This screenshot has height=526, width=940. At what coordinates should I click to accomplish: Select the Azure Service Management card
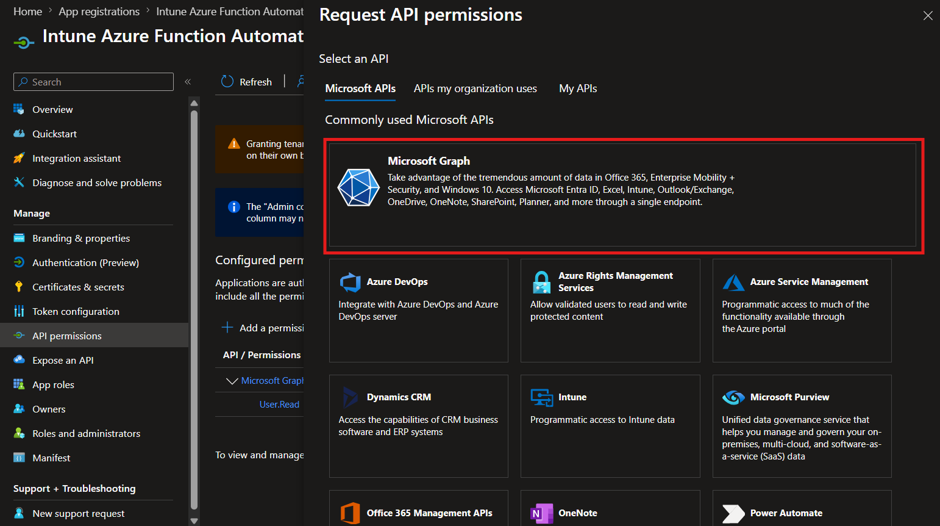802,311
